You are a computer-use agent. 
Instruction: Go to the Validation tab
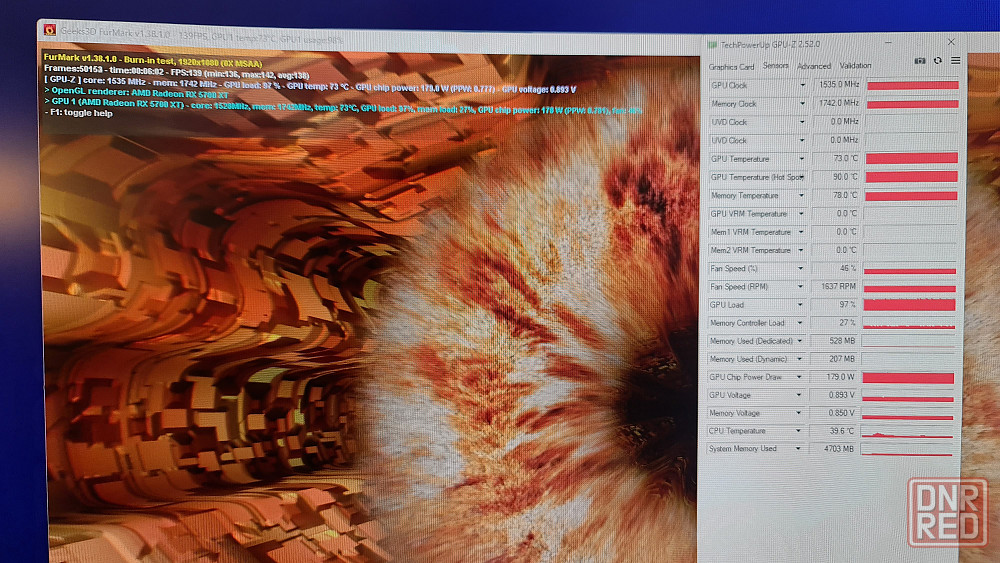click(x=855, y=66)
